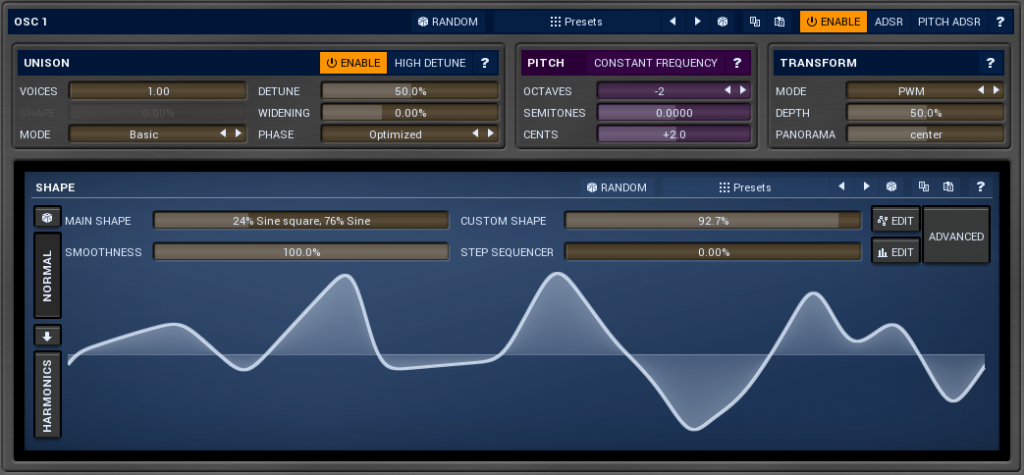The width and height of the screenshot is (1024, 475).
Task: Click EDIT button for CUSTOM SHAPE
Action: 896,221
